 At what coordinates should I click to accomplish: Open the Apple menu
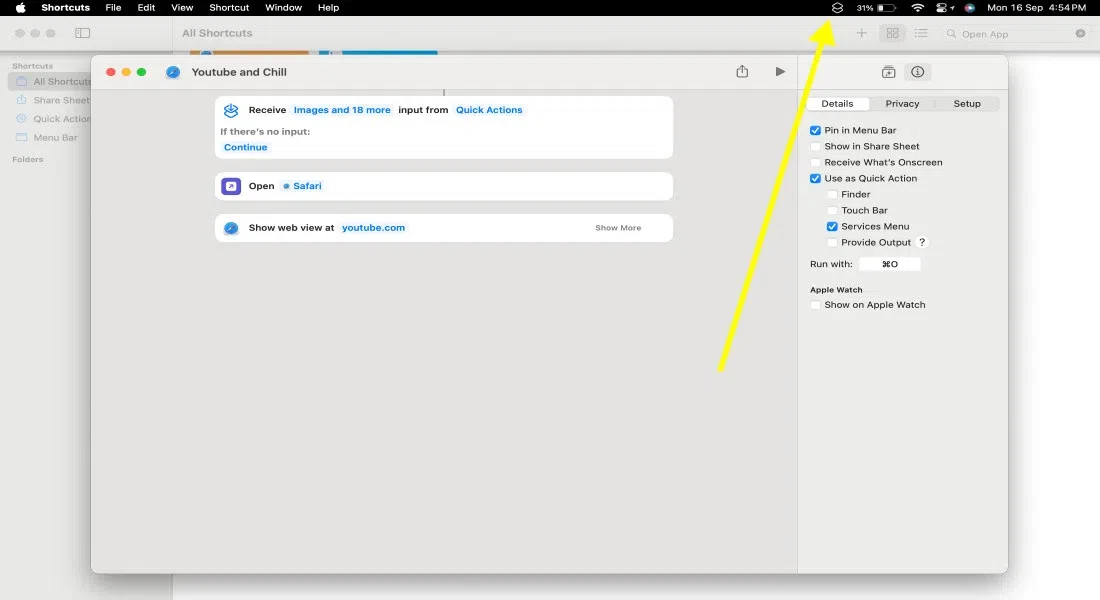point(20,8)
